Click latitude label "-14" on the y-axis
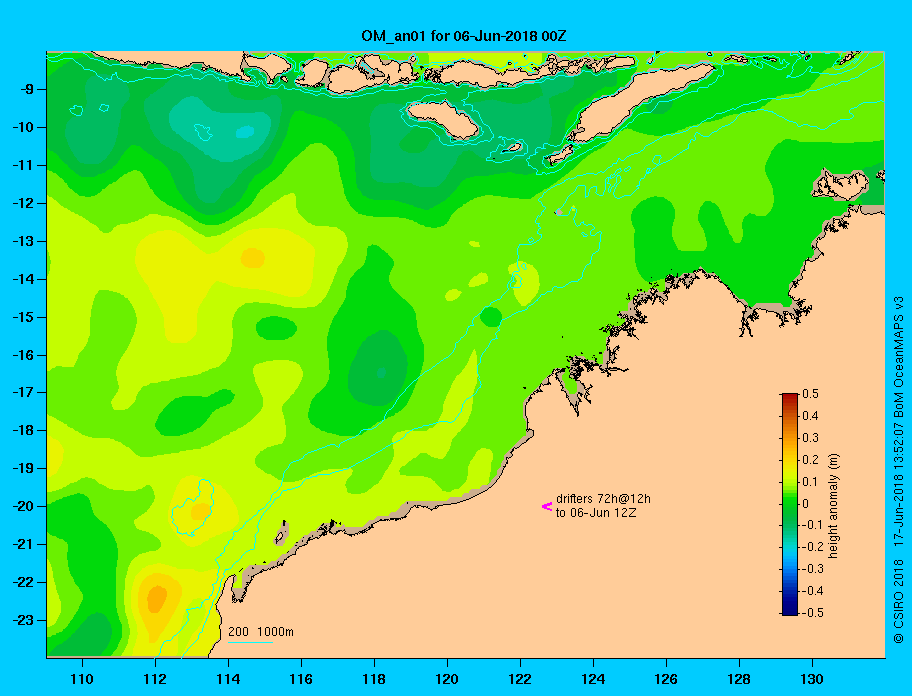The height and width of the screenshot is (696, 912). pos(24,279)
